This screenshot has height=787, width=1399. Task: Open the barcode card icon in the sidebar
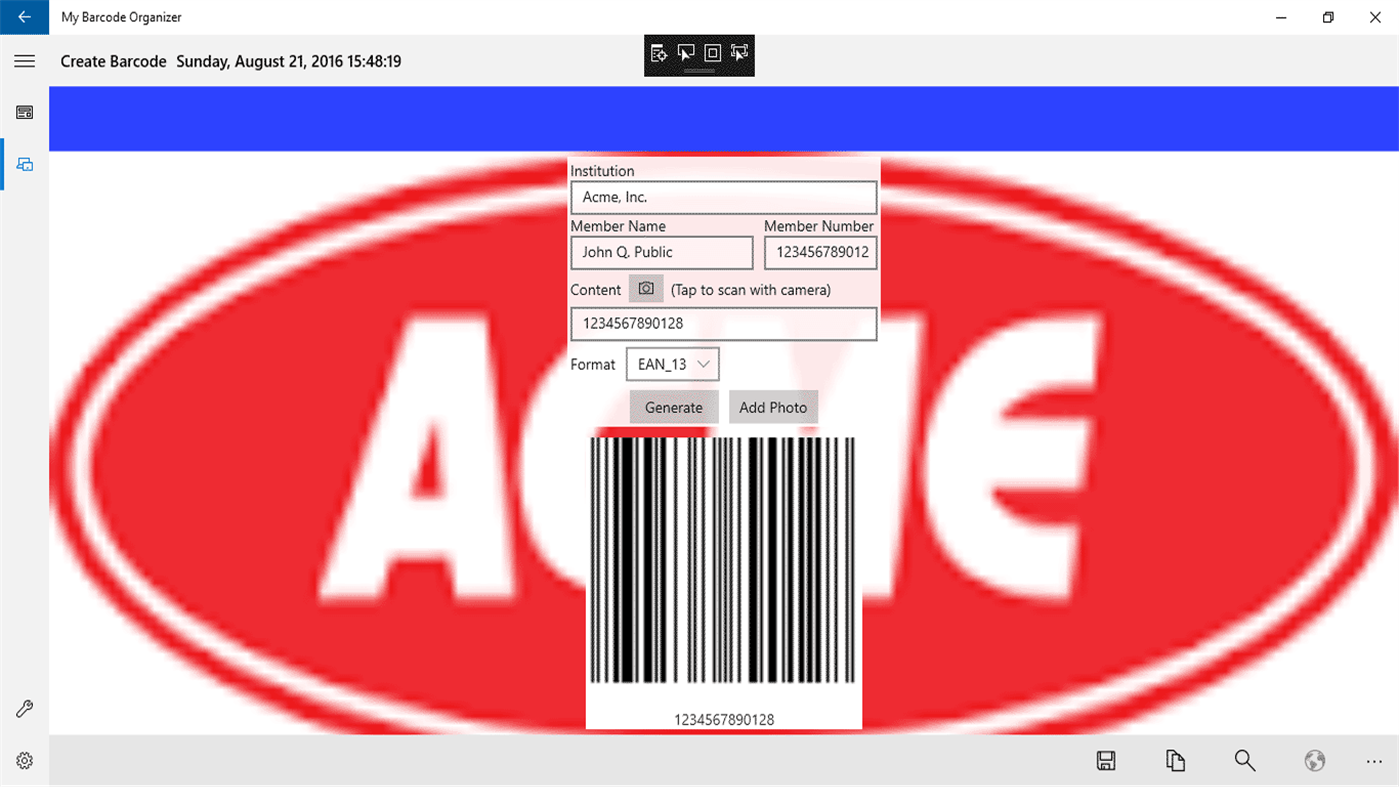(24, 112)
